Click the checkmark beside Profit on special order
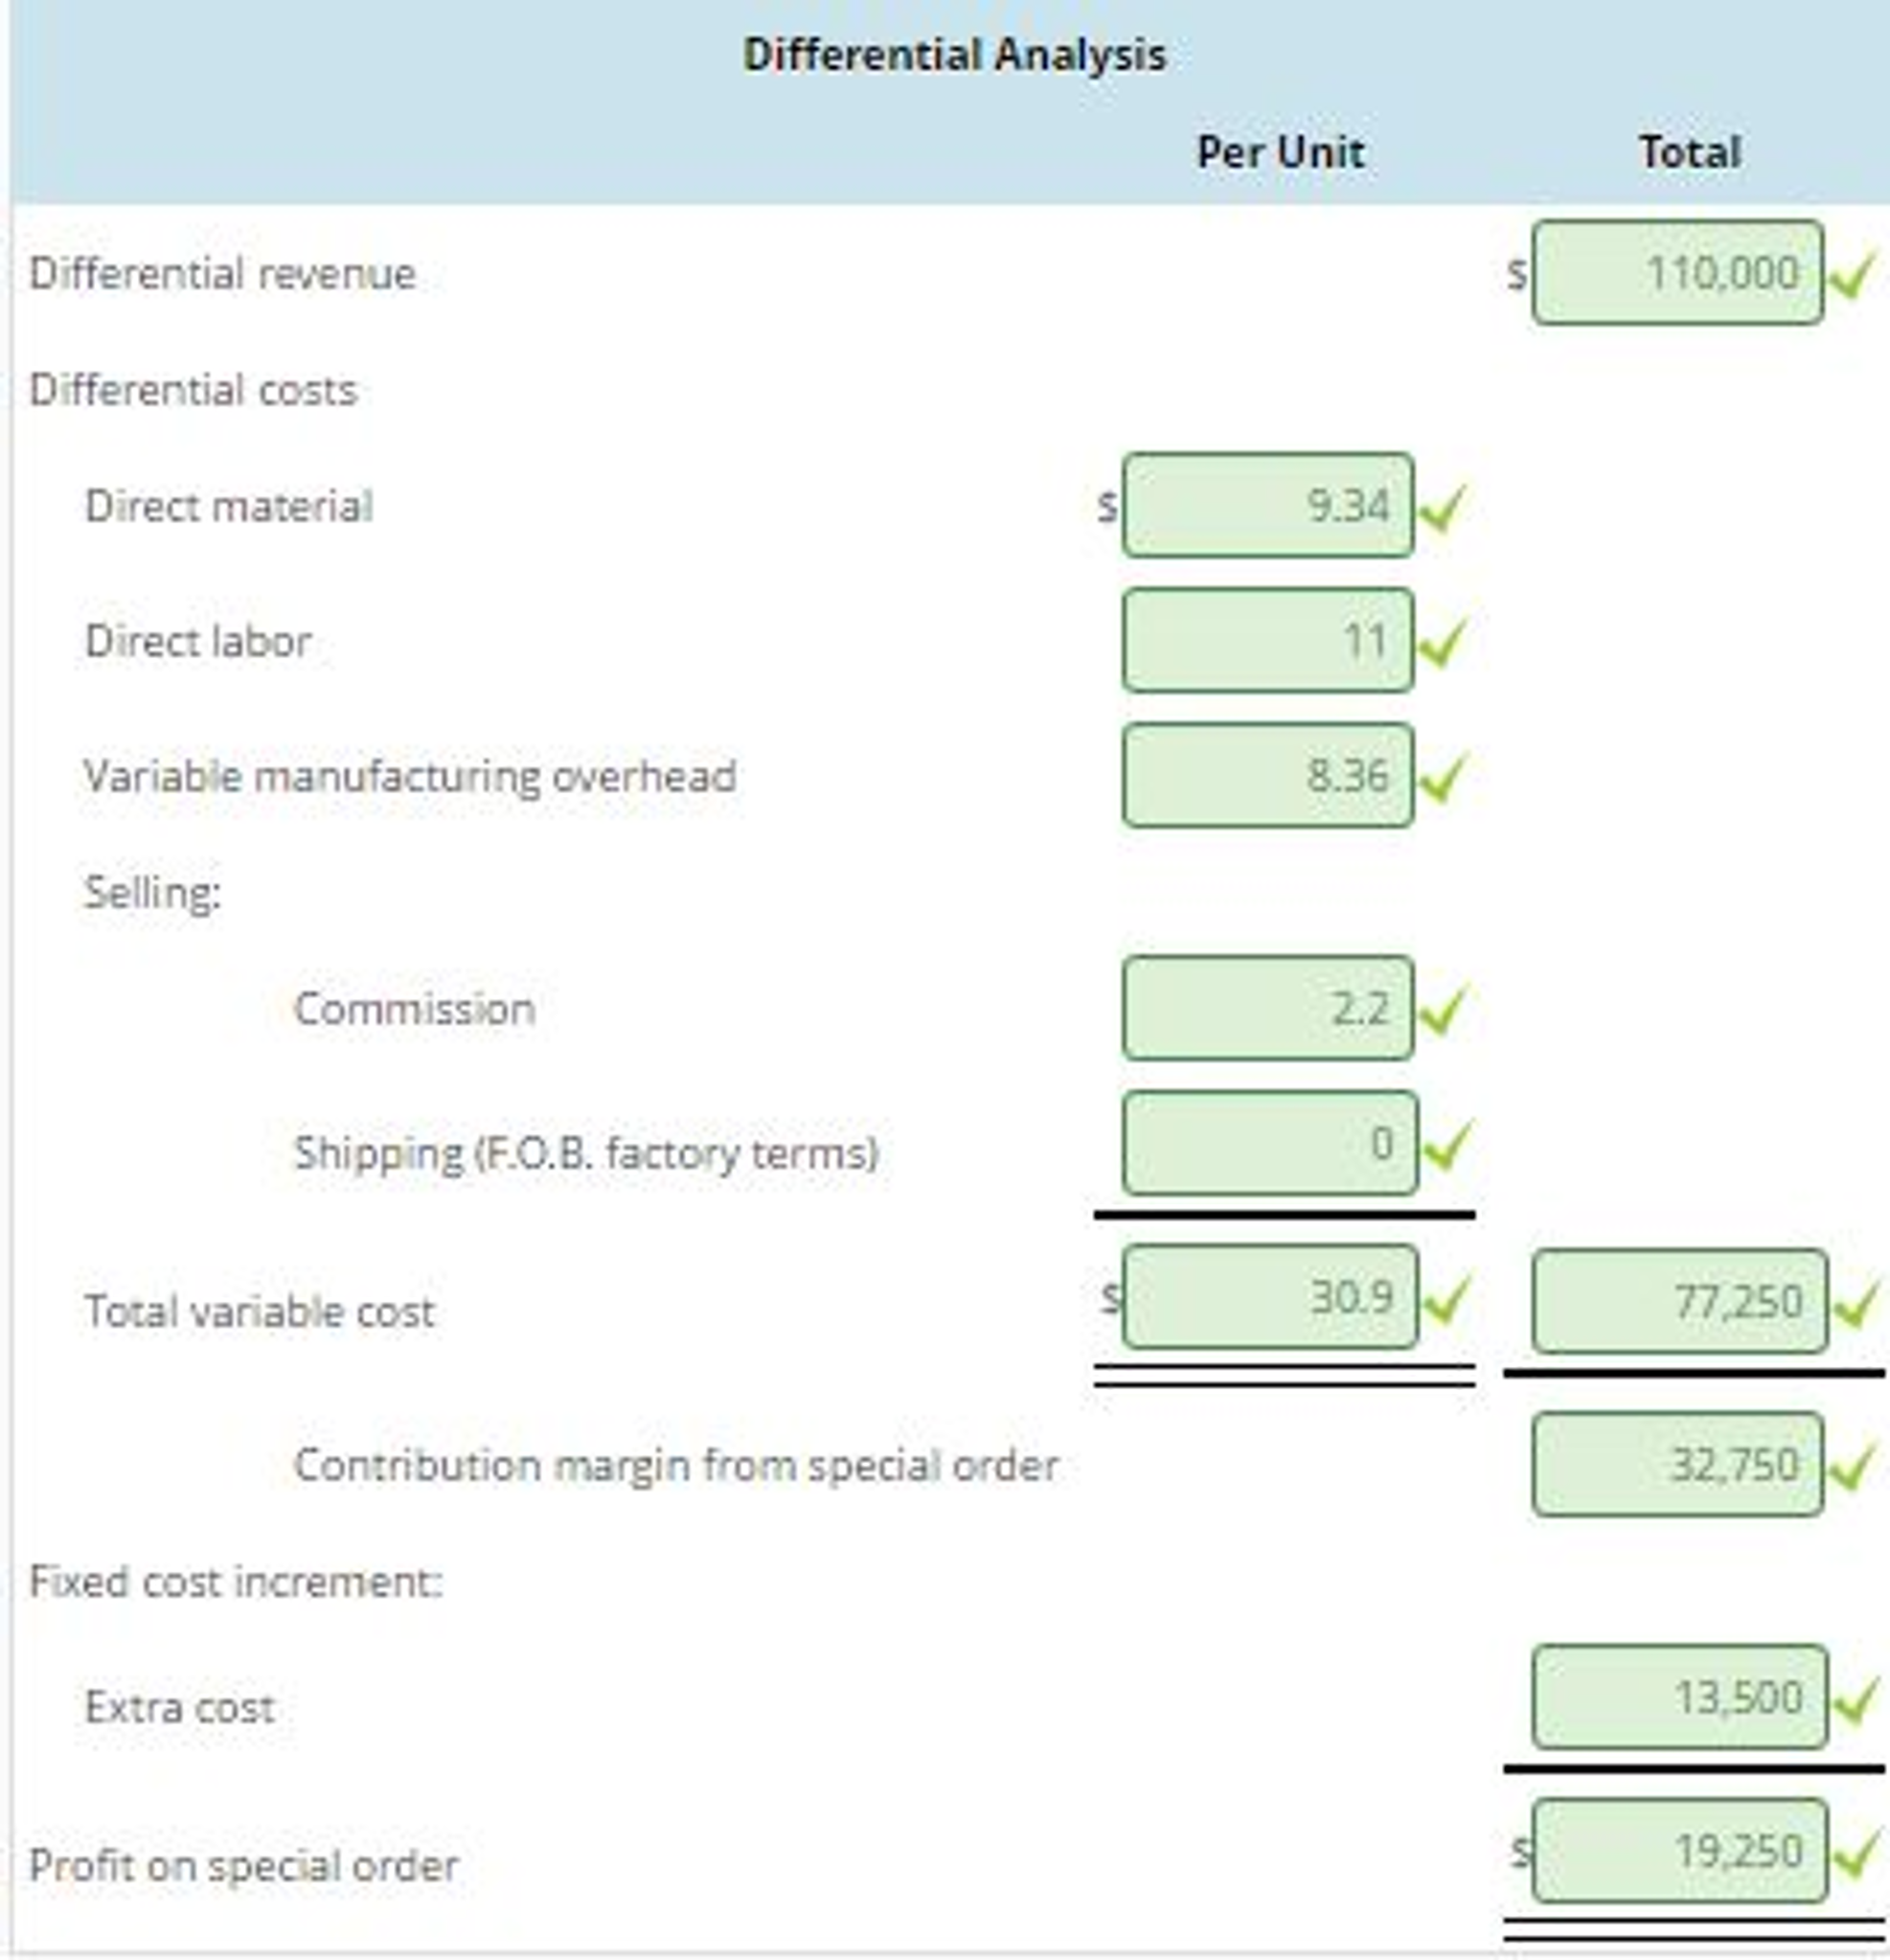 point(1855,1855)
